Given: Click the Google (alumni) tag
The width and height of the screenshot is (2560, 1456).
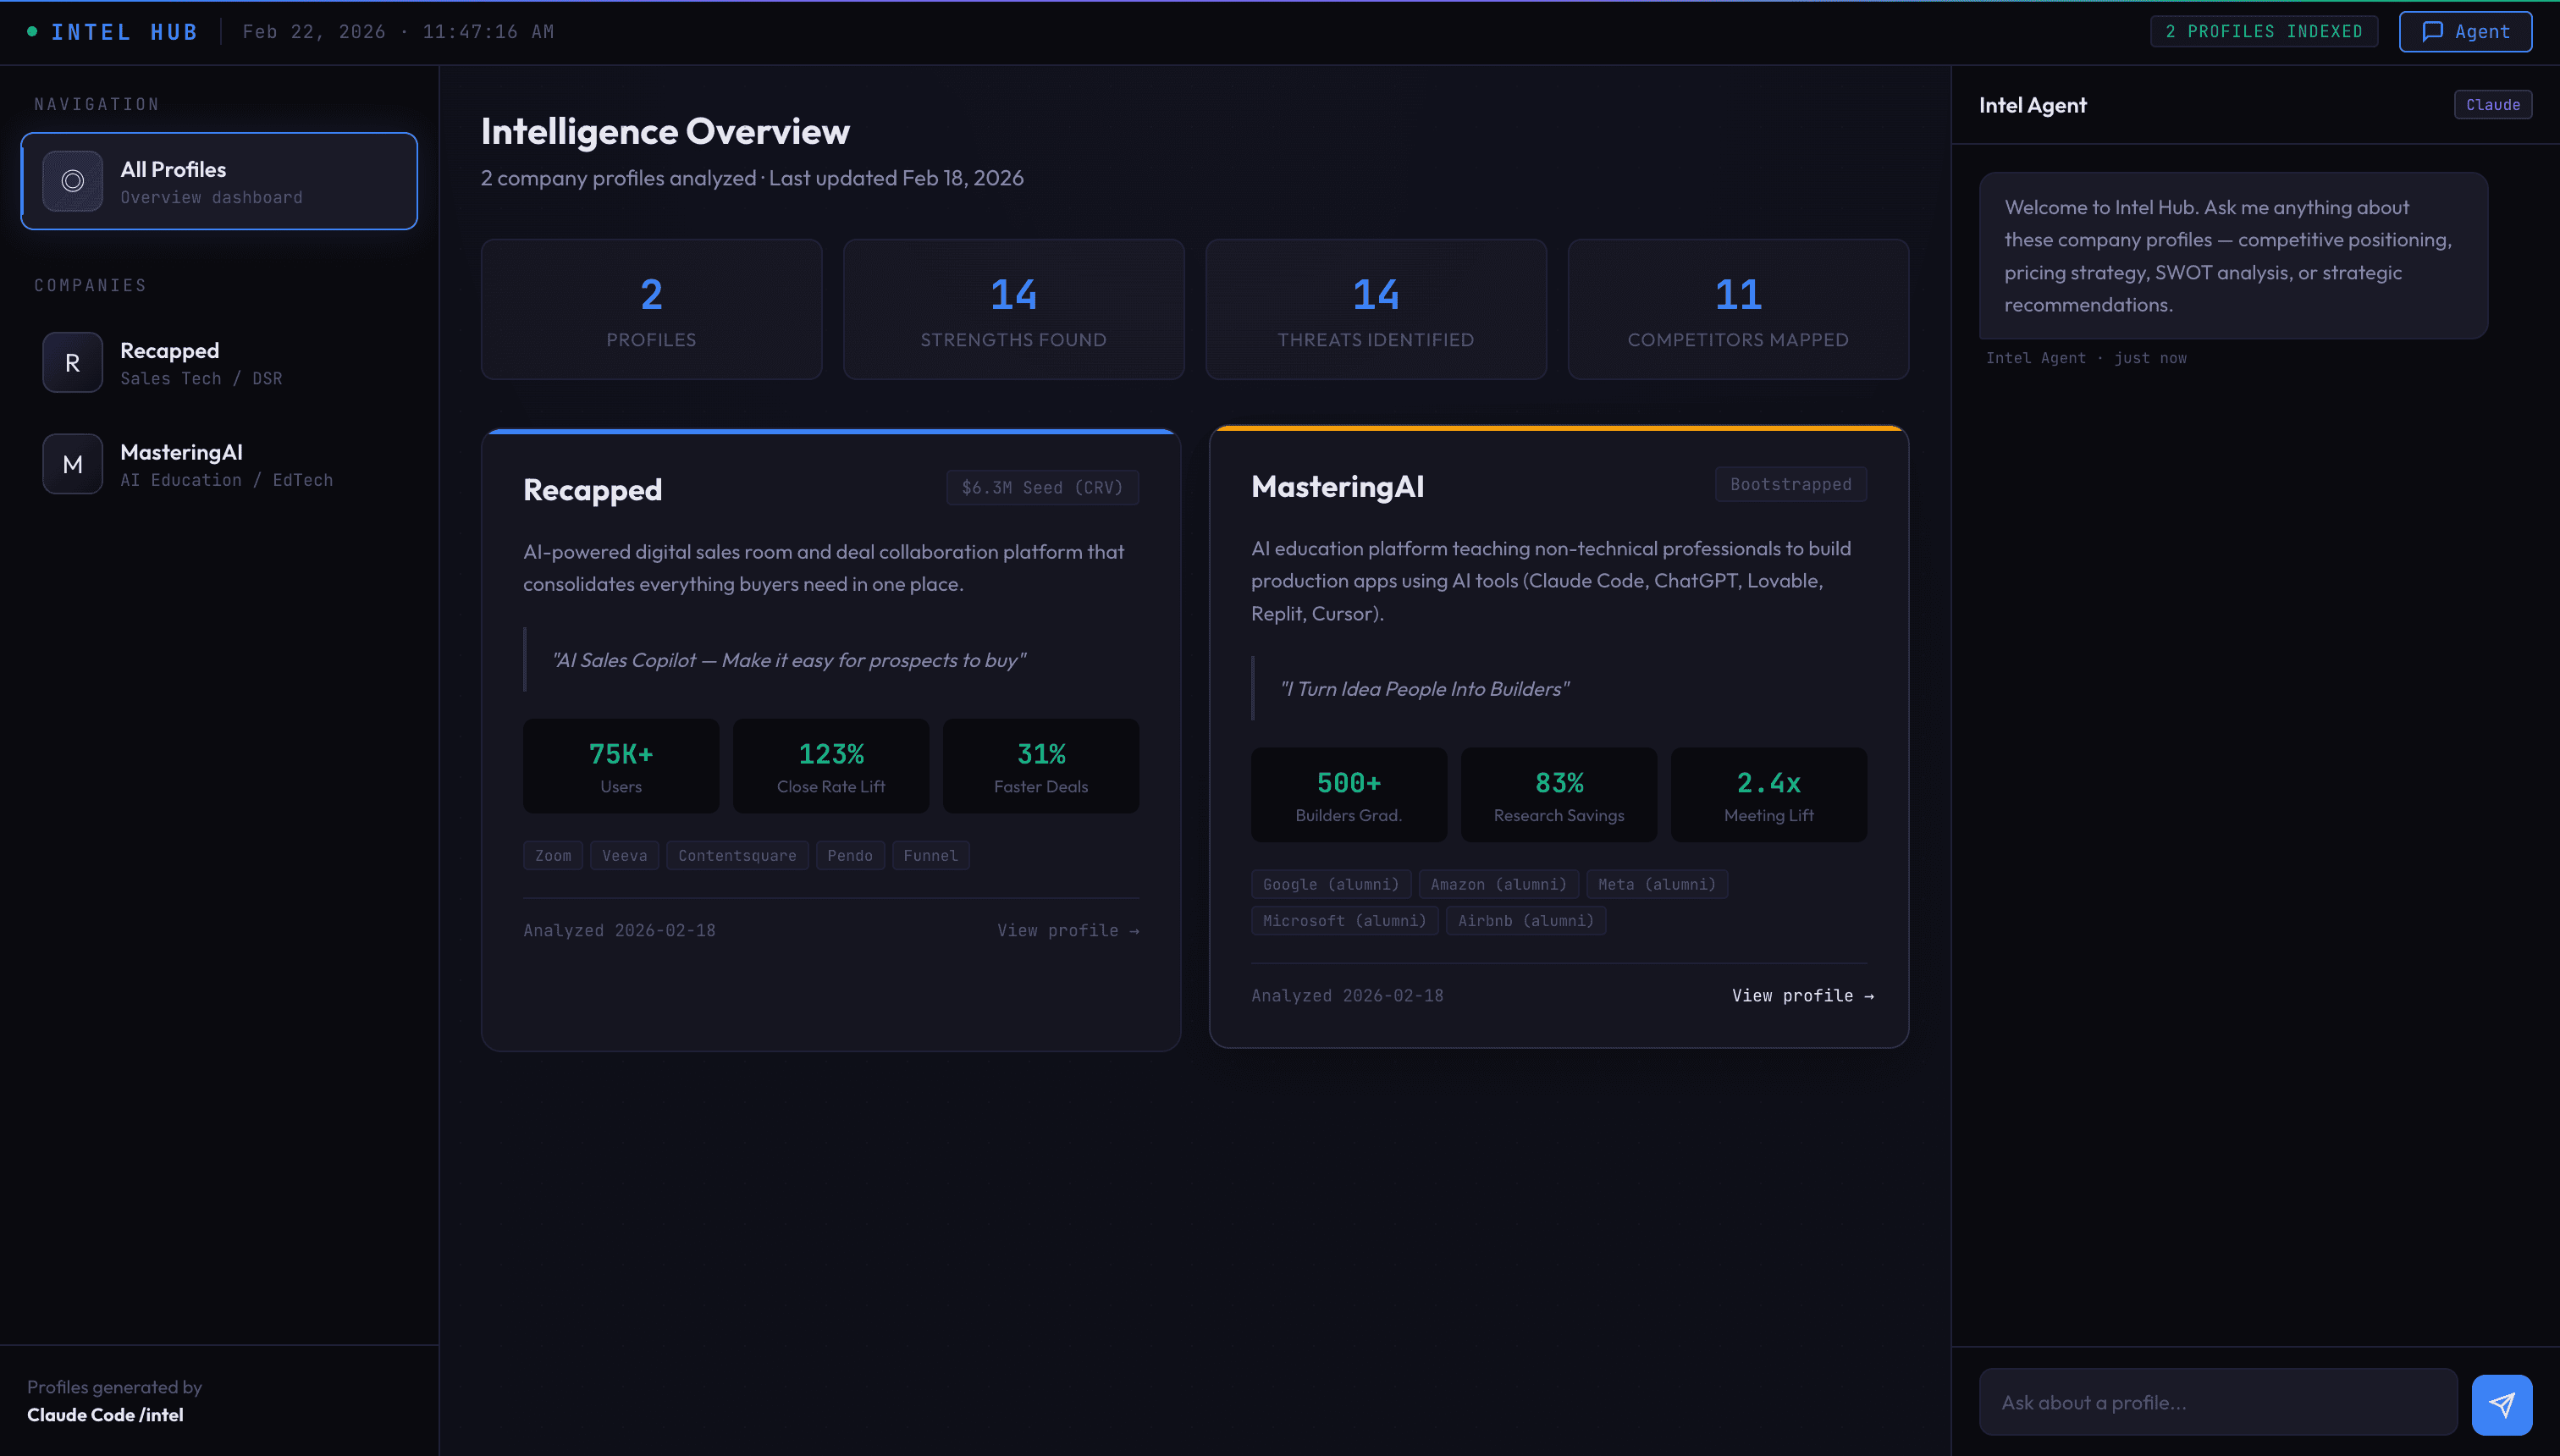Looking at the screenshot, I should [1331, 885].
